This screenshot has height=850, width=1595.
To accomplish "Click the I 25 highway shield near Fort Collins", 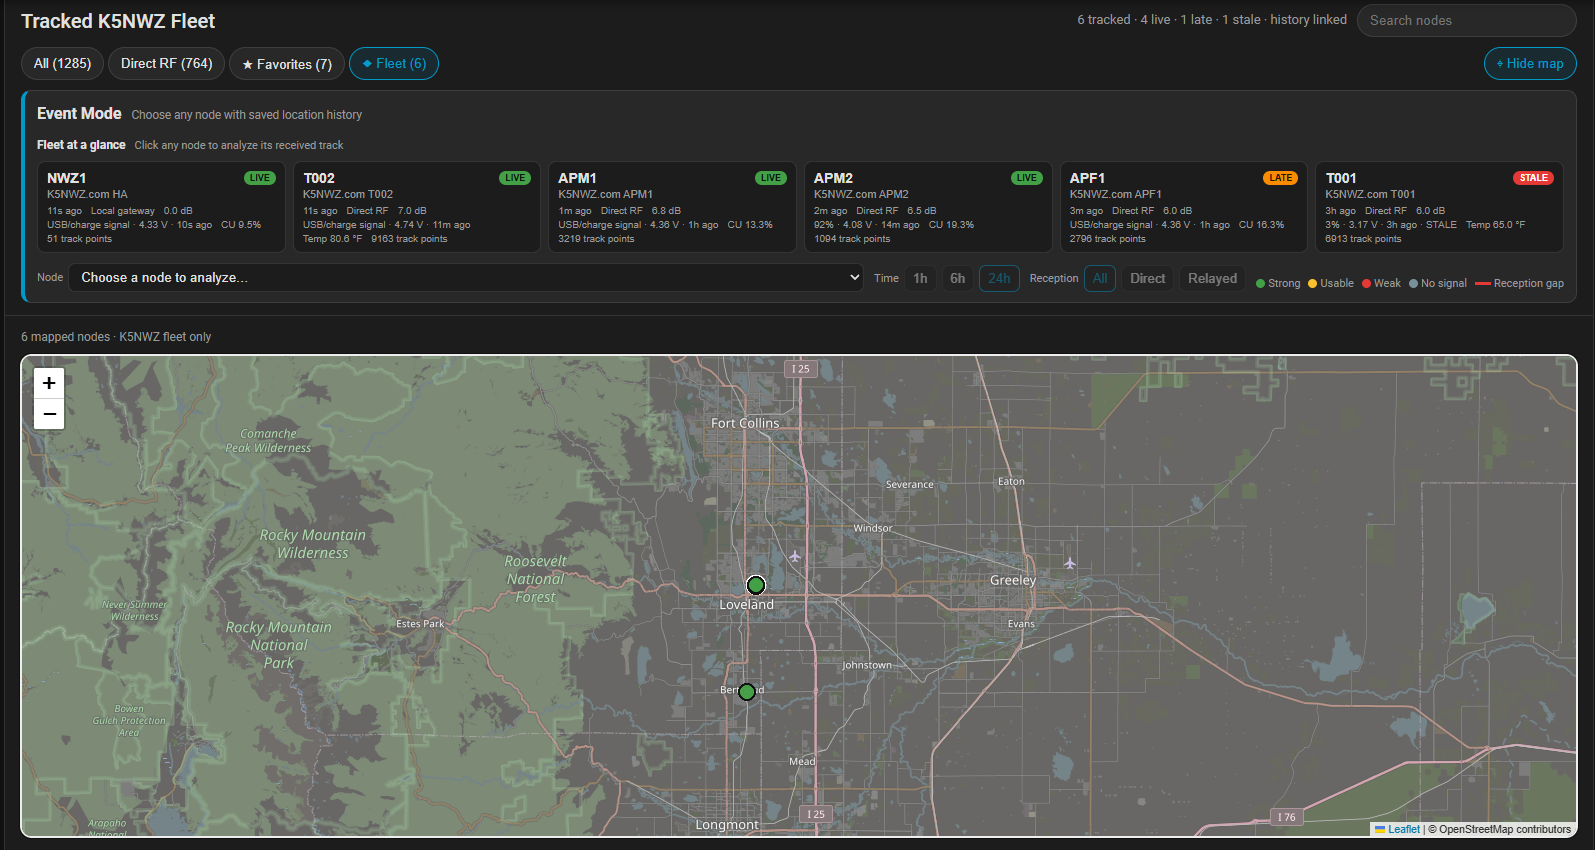I will (x=801, y=369).
